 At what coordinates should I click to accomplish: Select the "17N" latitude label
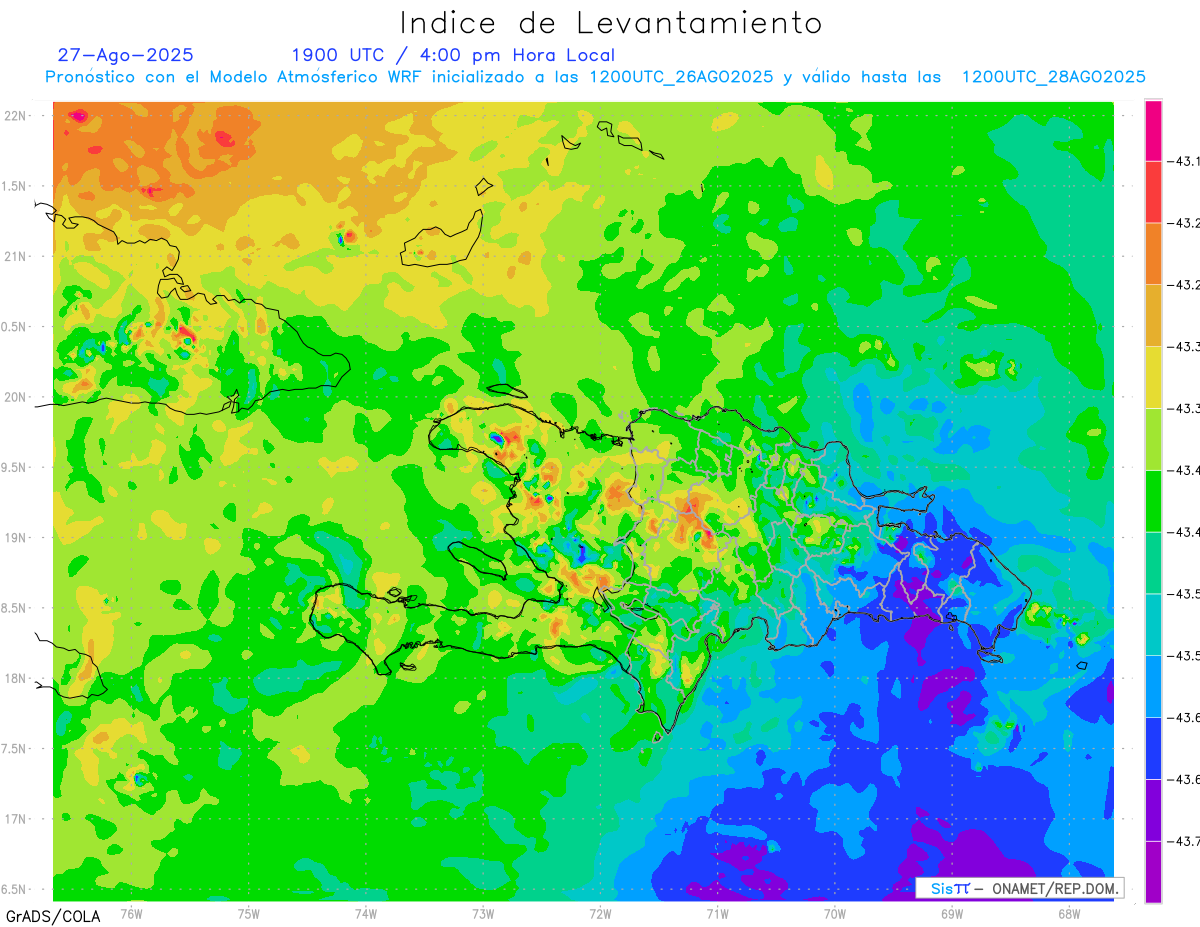coord(15,818)
